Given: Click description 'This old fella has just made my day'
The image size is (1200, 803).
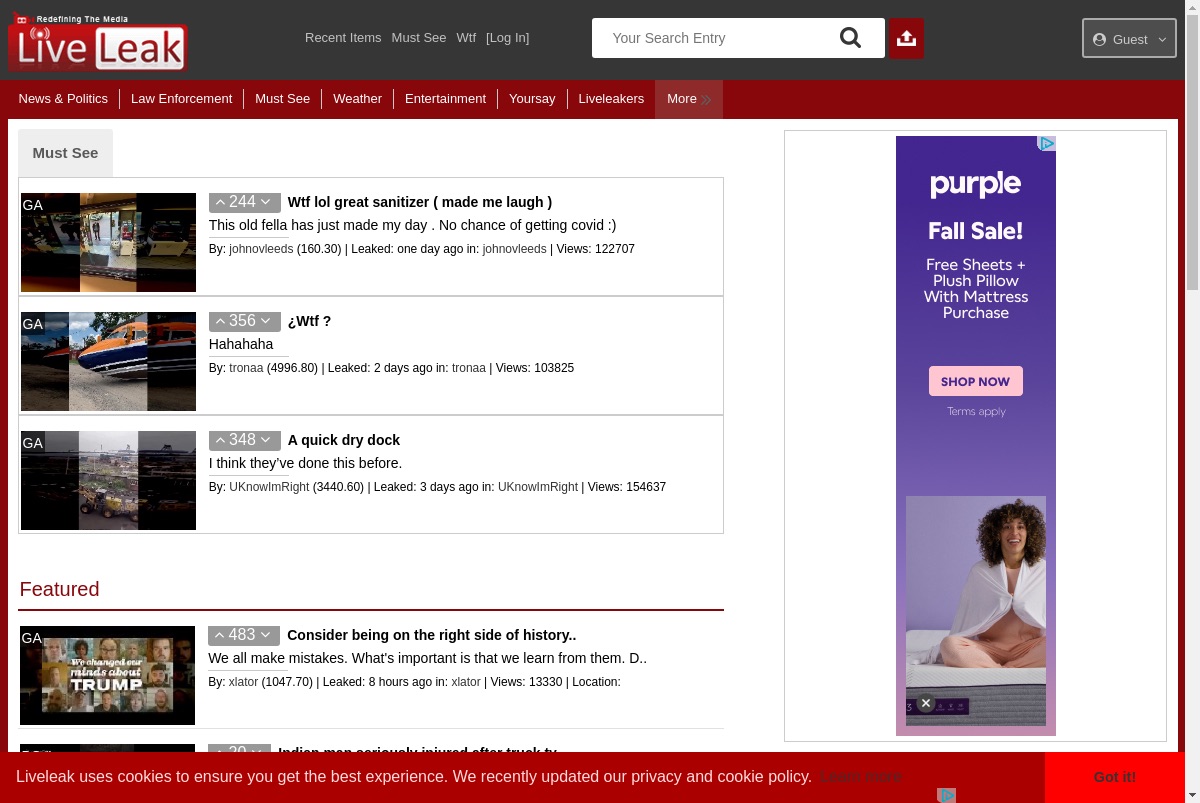Looking at the screenshot, I should (x=412, y=225).
